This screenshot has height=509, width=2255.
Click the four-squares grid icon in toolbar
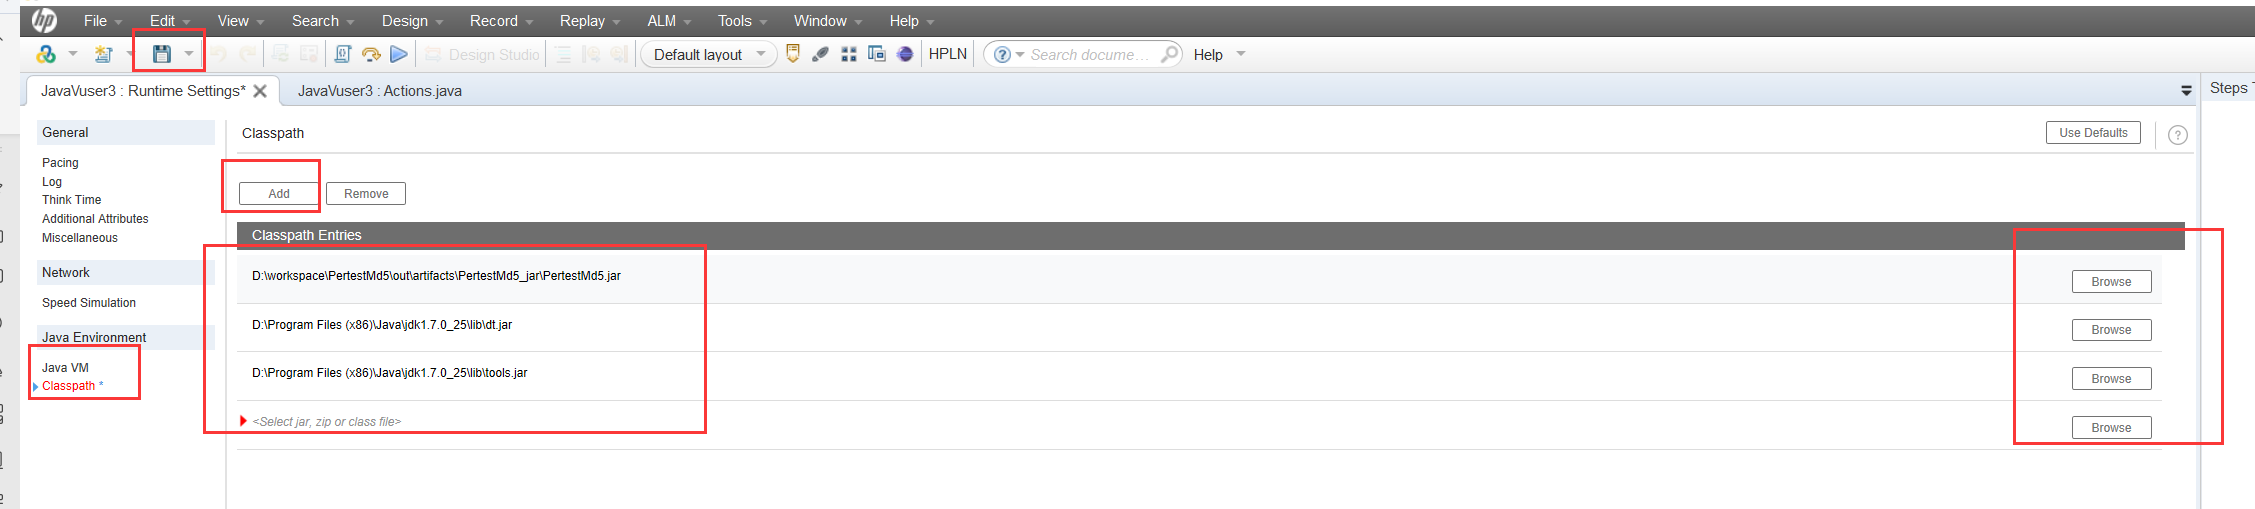click(x=849, y=54)
